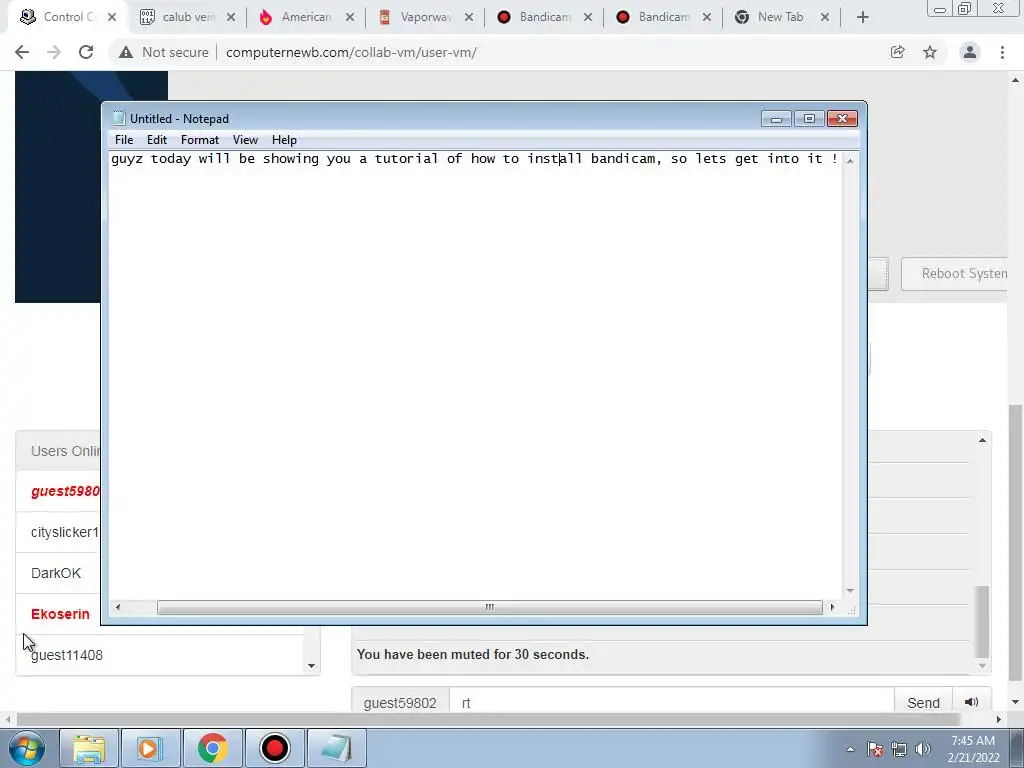The height and width of the screenshot is (768, 1024).
Task: Click Notepad horizontal scrollbar thumb
Action: pyautogui.click(x=489, y=607)
